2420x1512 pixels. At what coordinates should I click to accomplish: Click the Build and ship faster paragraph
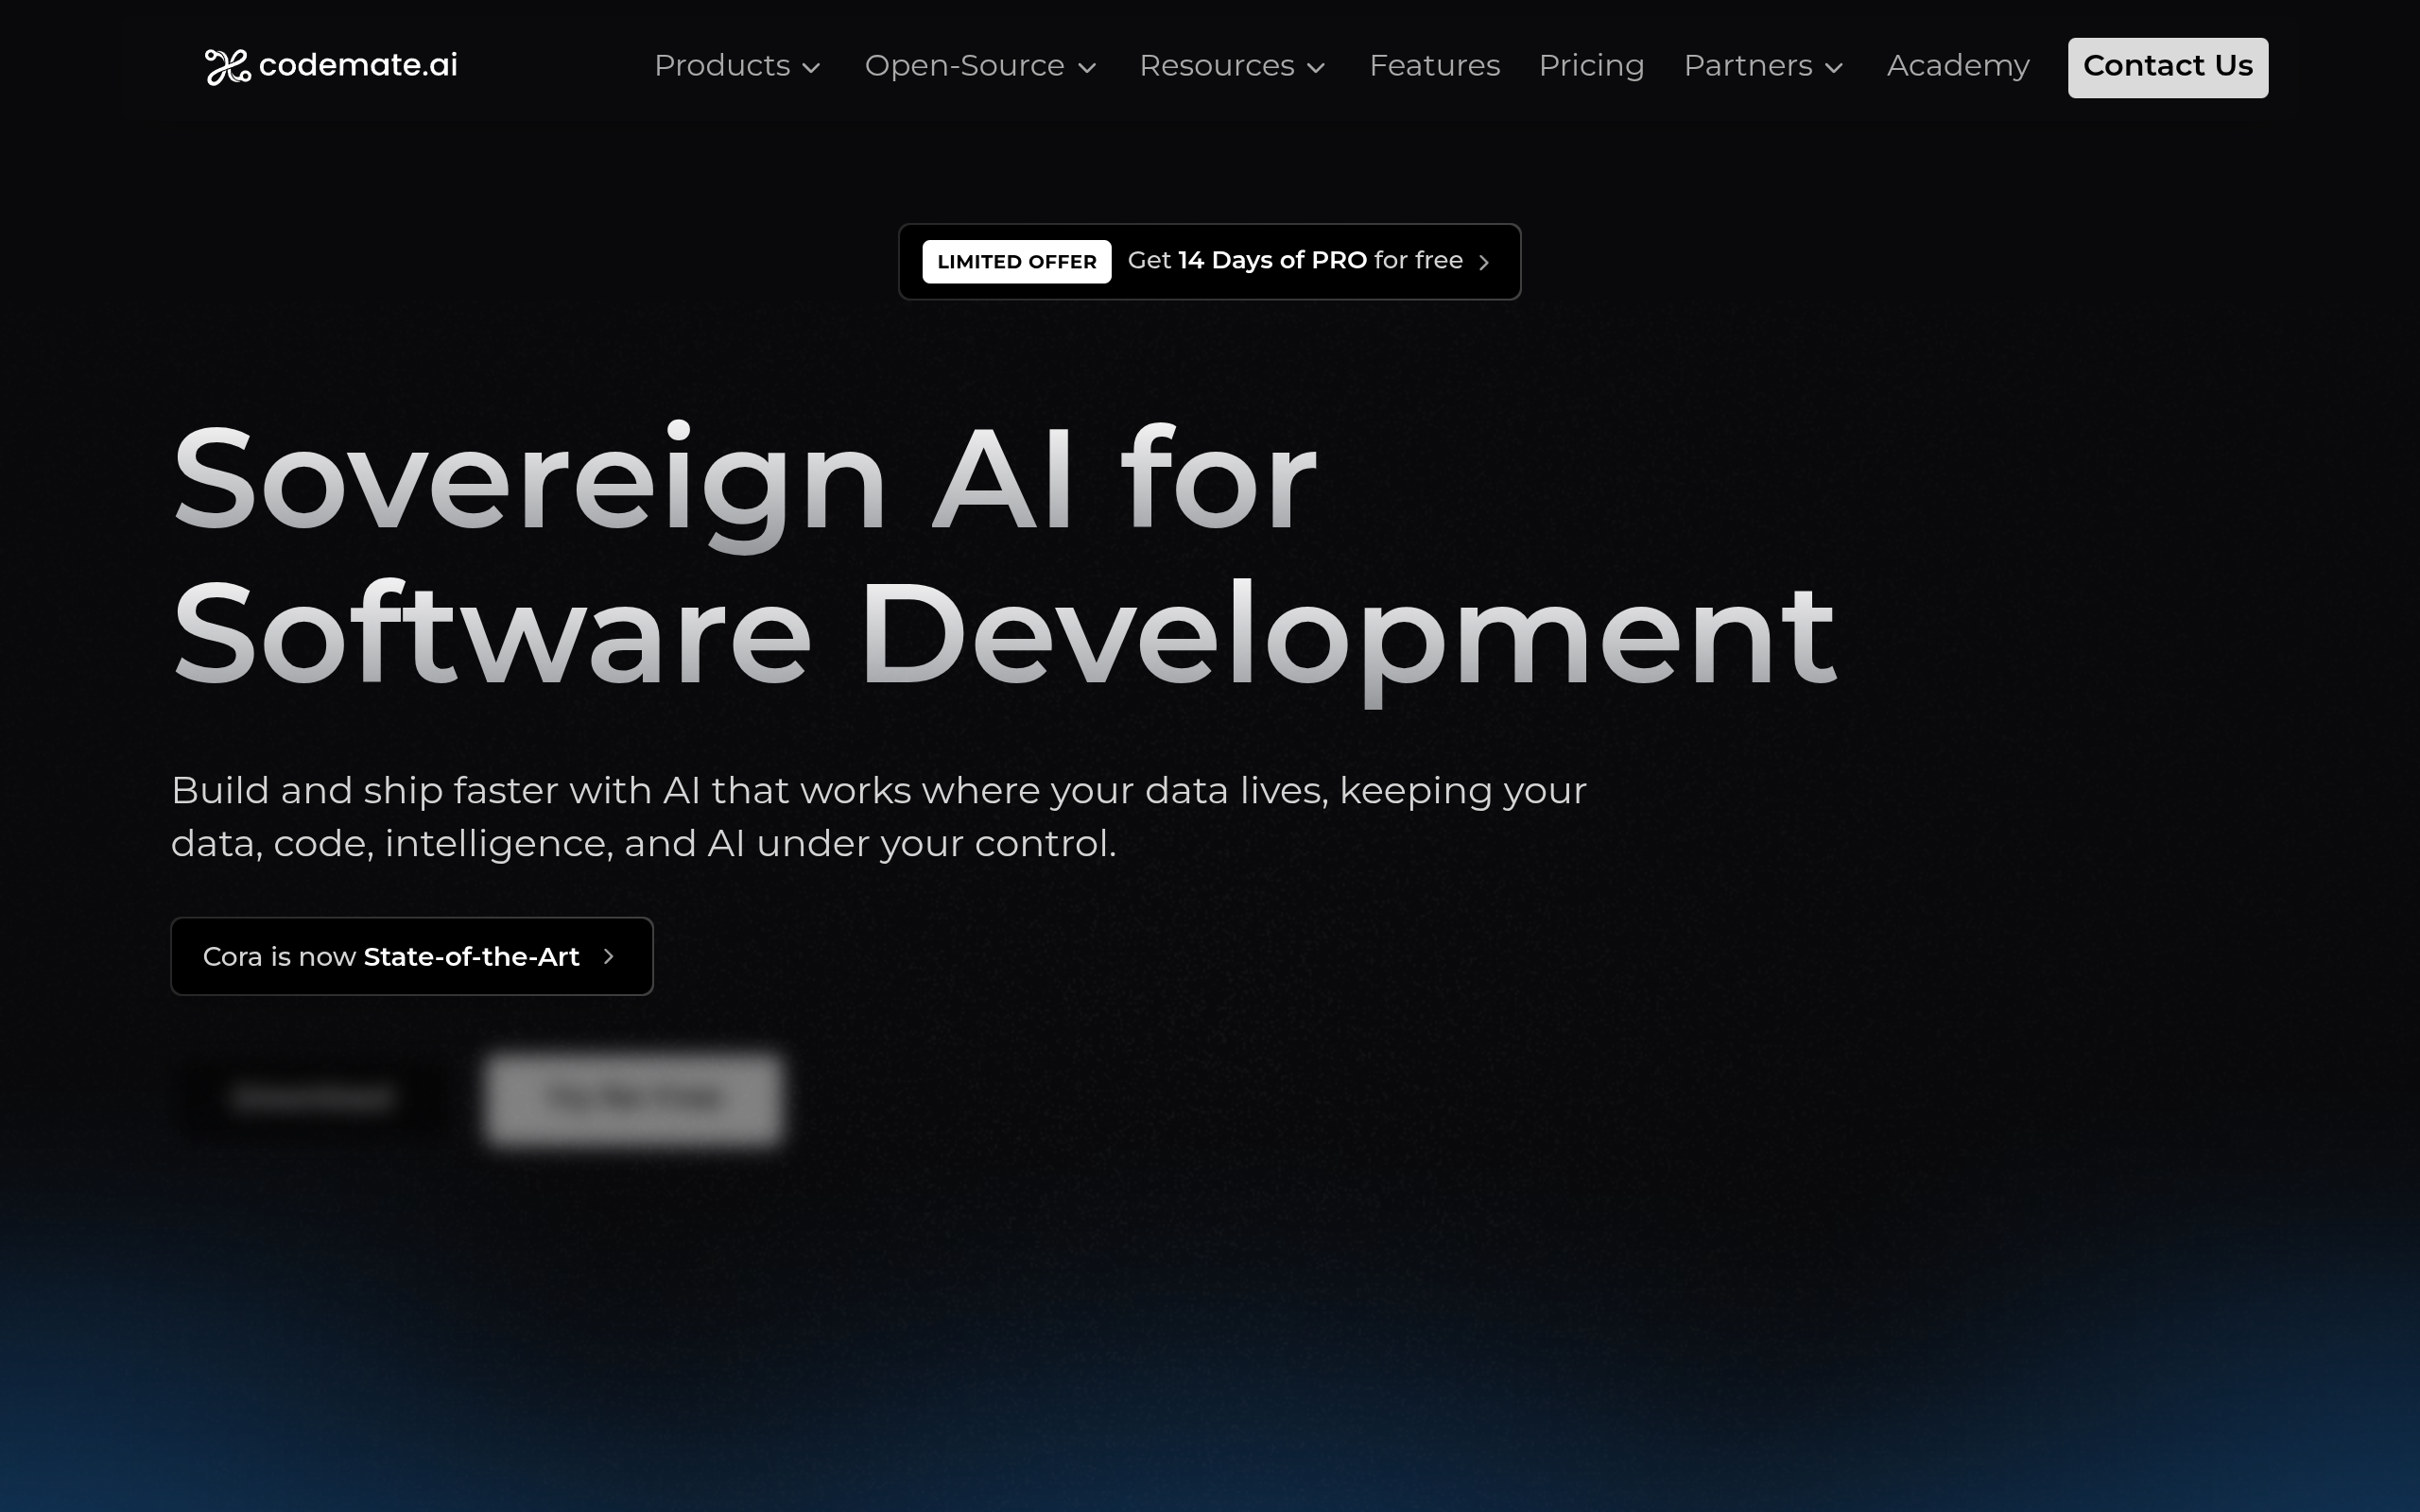(x=878, y=817)
